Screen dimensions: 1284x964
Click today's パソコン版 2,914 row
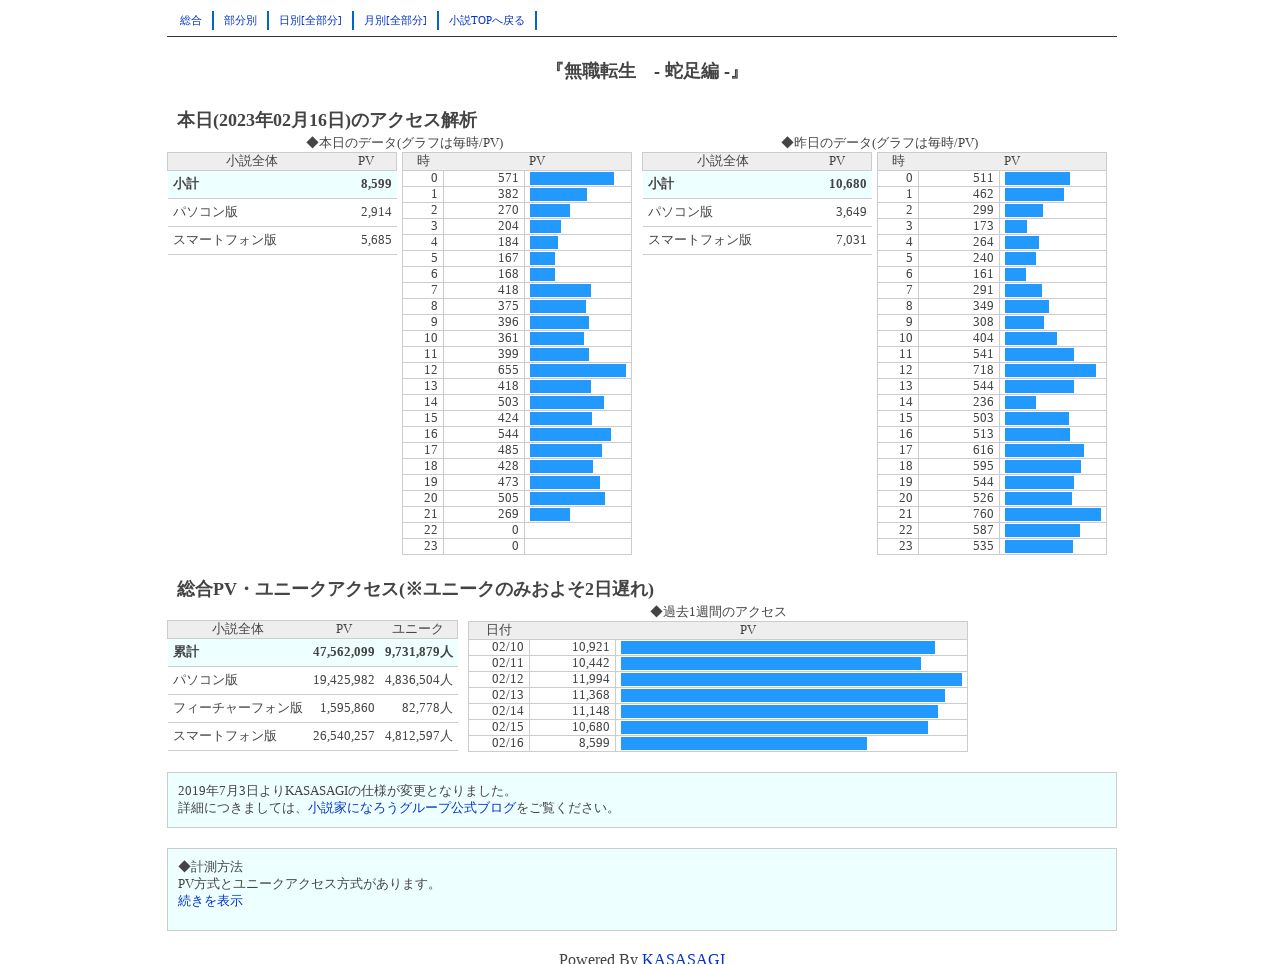point(282,212)
